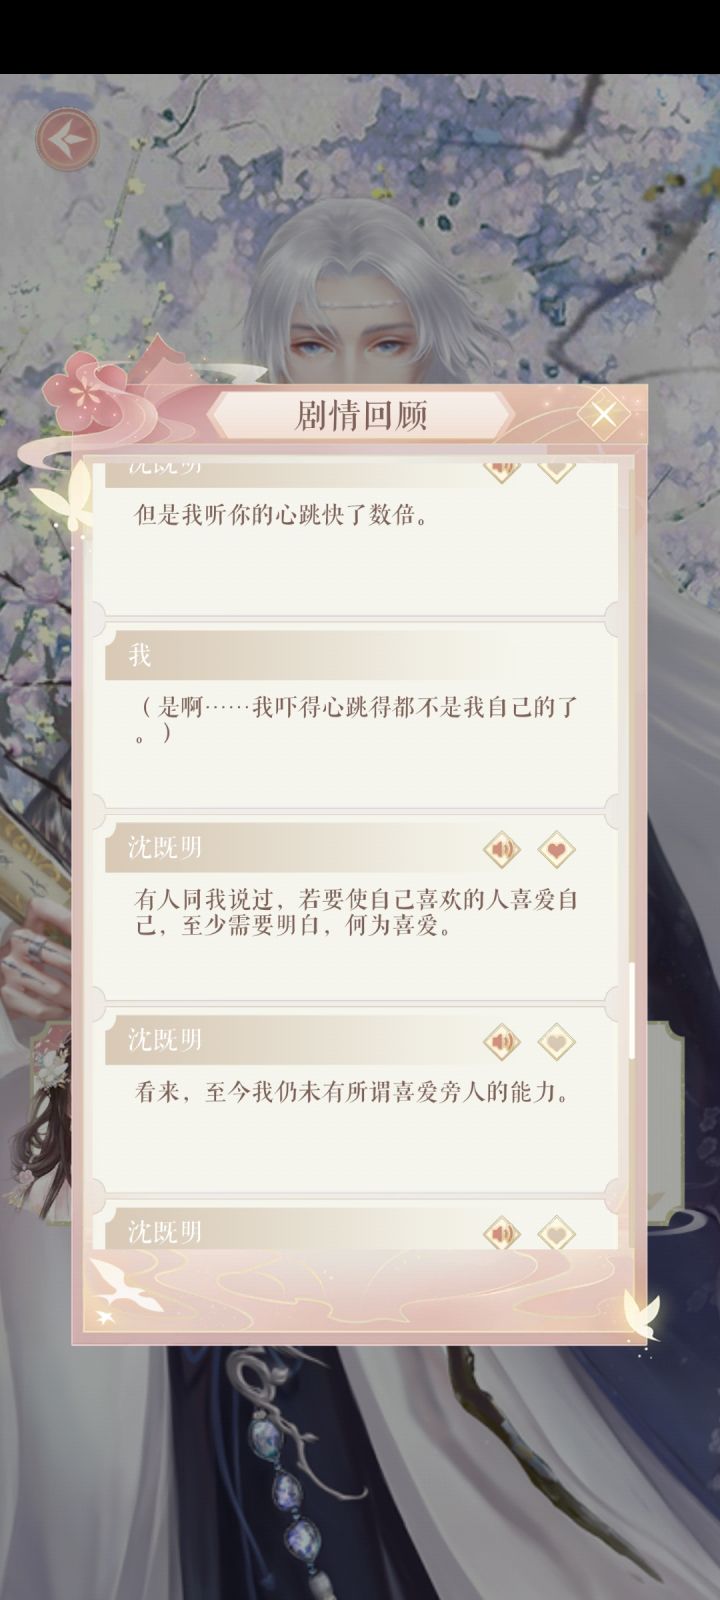720x1600 pixels.
Task: Favorite the 看来，至今我仍未有 line with its heart
Action: point(557,1042)
